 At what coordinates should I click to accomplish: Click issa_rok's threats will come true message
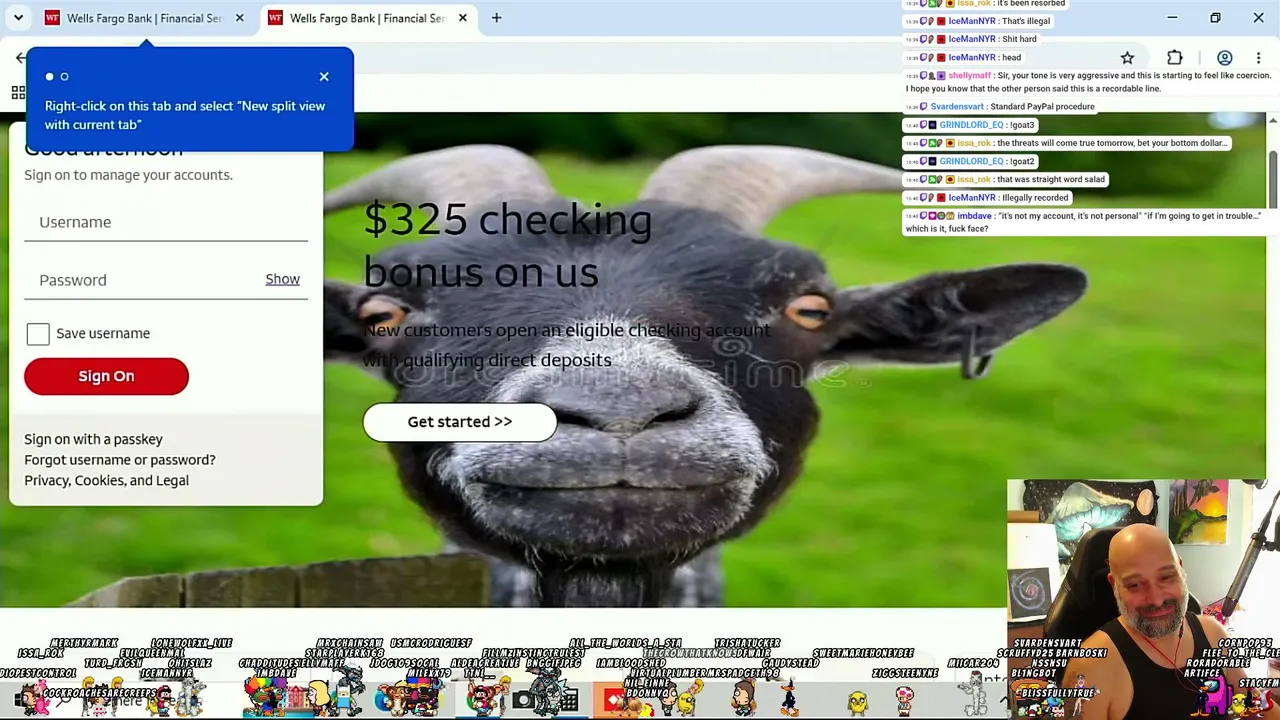click(x=1066, y=143)
